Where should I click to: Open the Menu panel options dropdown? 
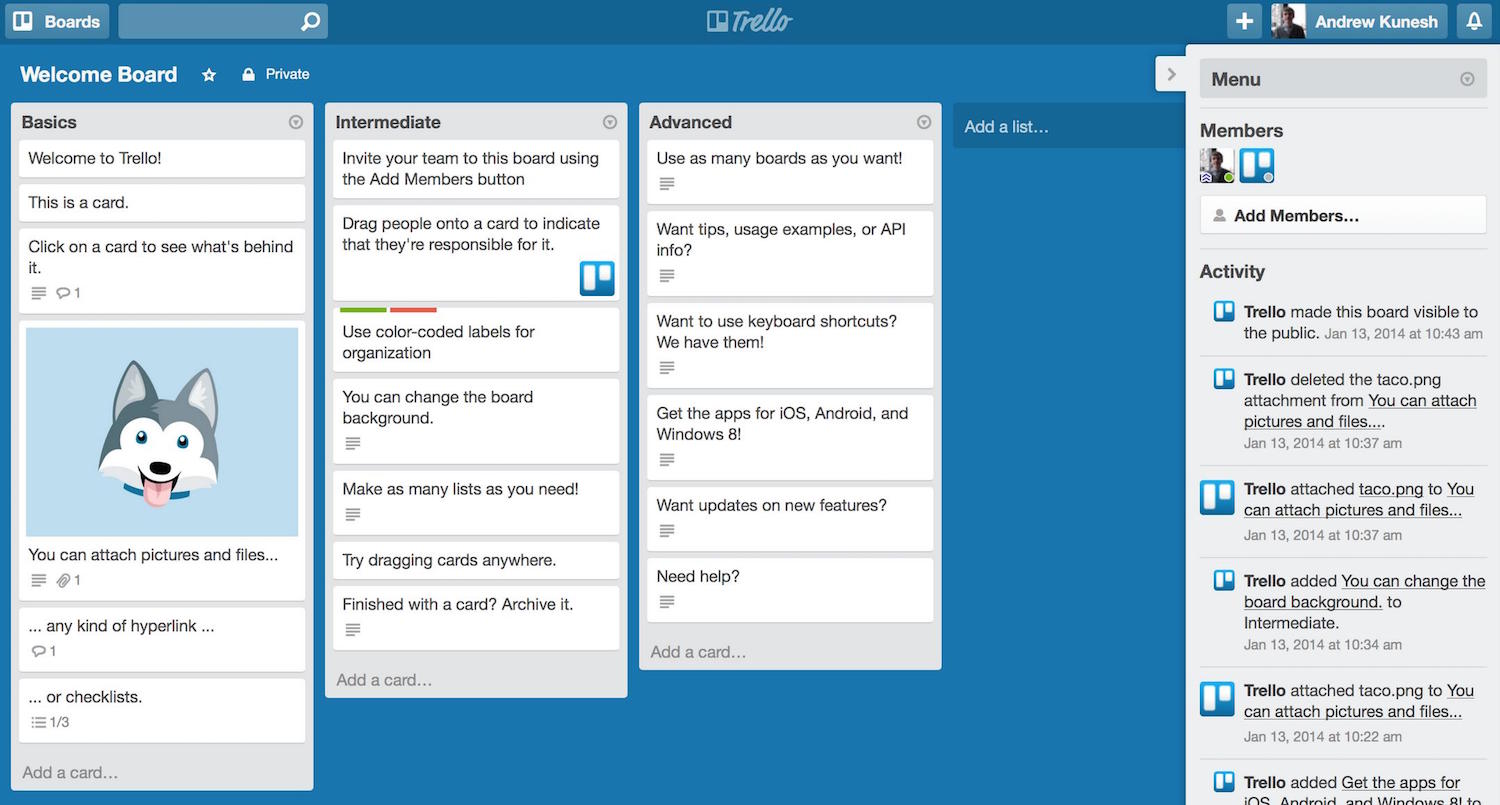pyautogui.click(x=1467, y=79)
